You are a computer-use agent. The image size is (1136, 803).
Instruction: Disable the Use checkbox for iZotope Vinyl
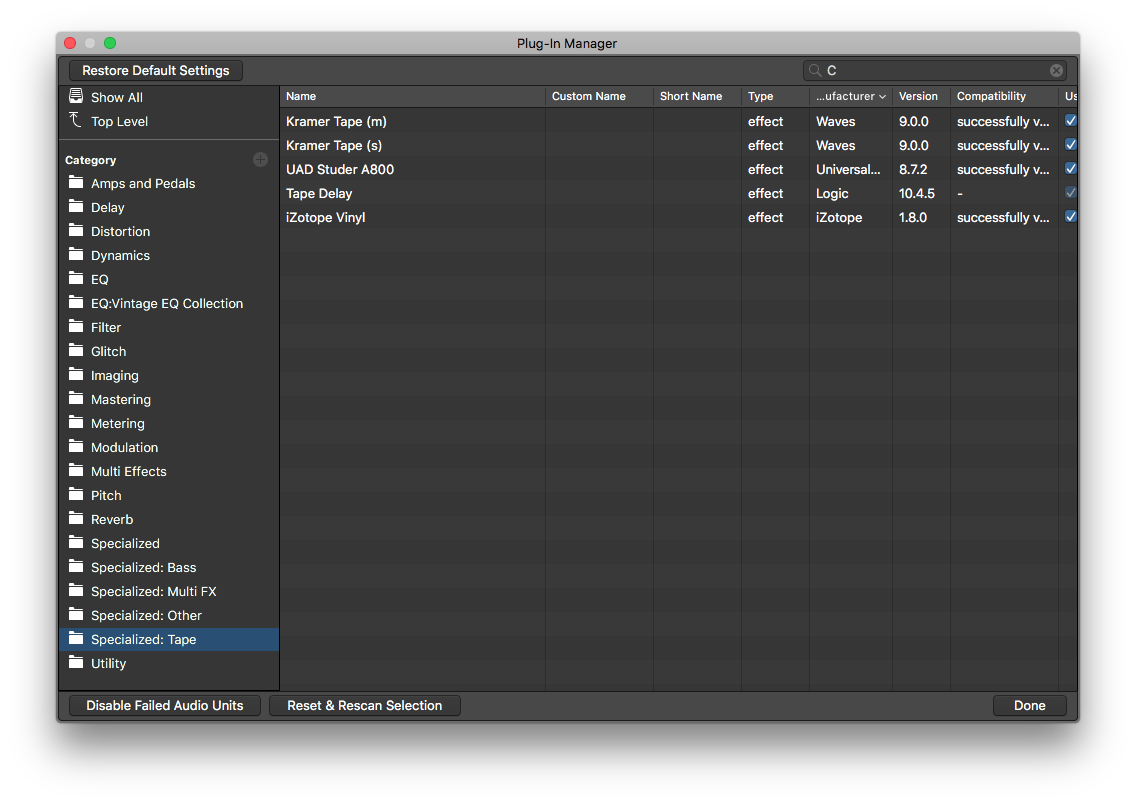pyautogui.click(x=1070, y=216)
